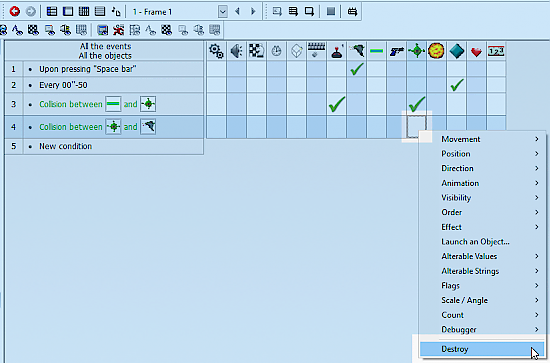This screenshot has height=363, width=550.
Task: Open Scale / Angle menu entry
Action: (x=483, y=300)
